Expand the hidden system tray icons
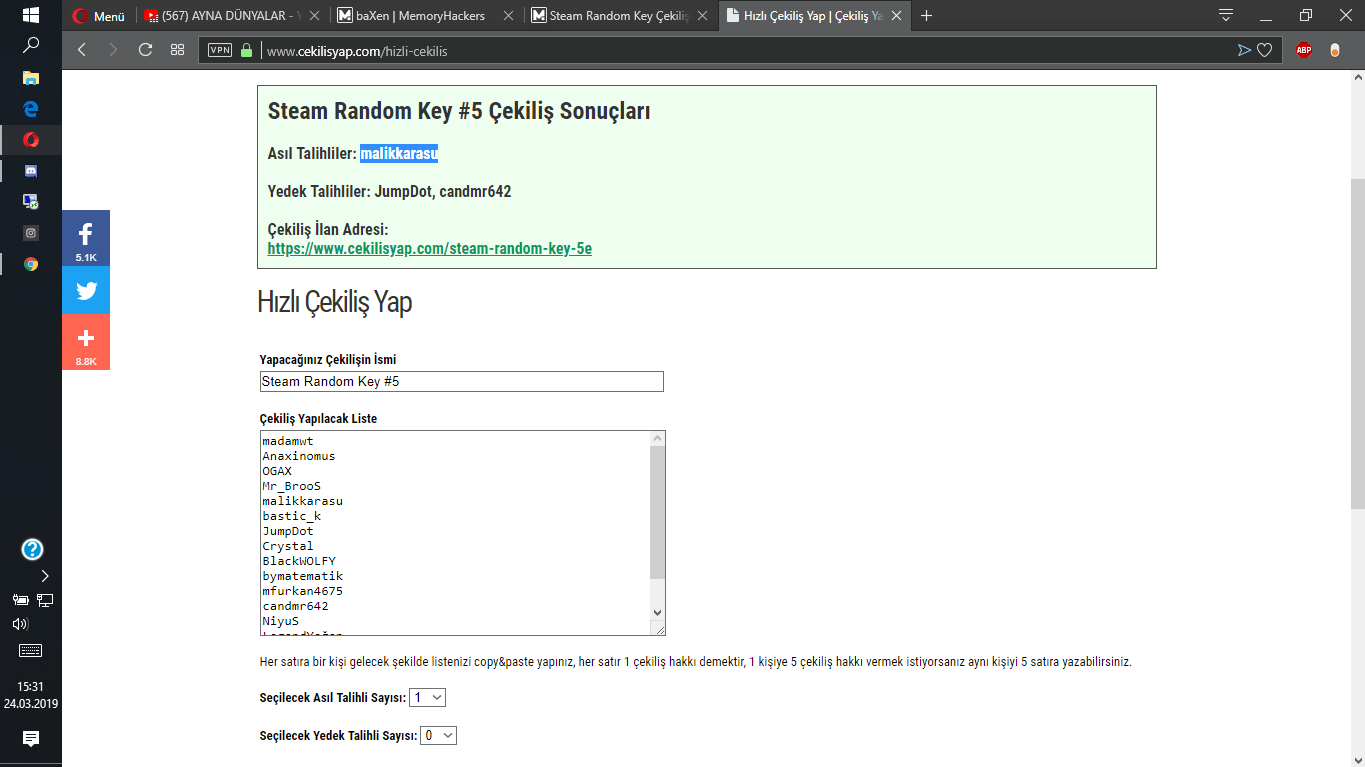The height and width of the screenshot is (767, 1365). [x=45, y=576]
